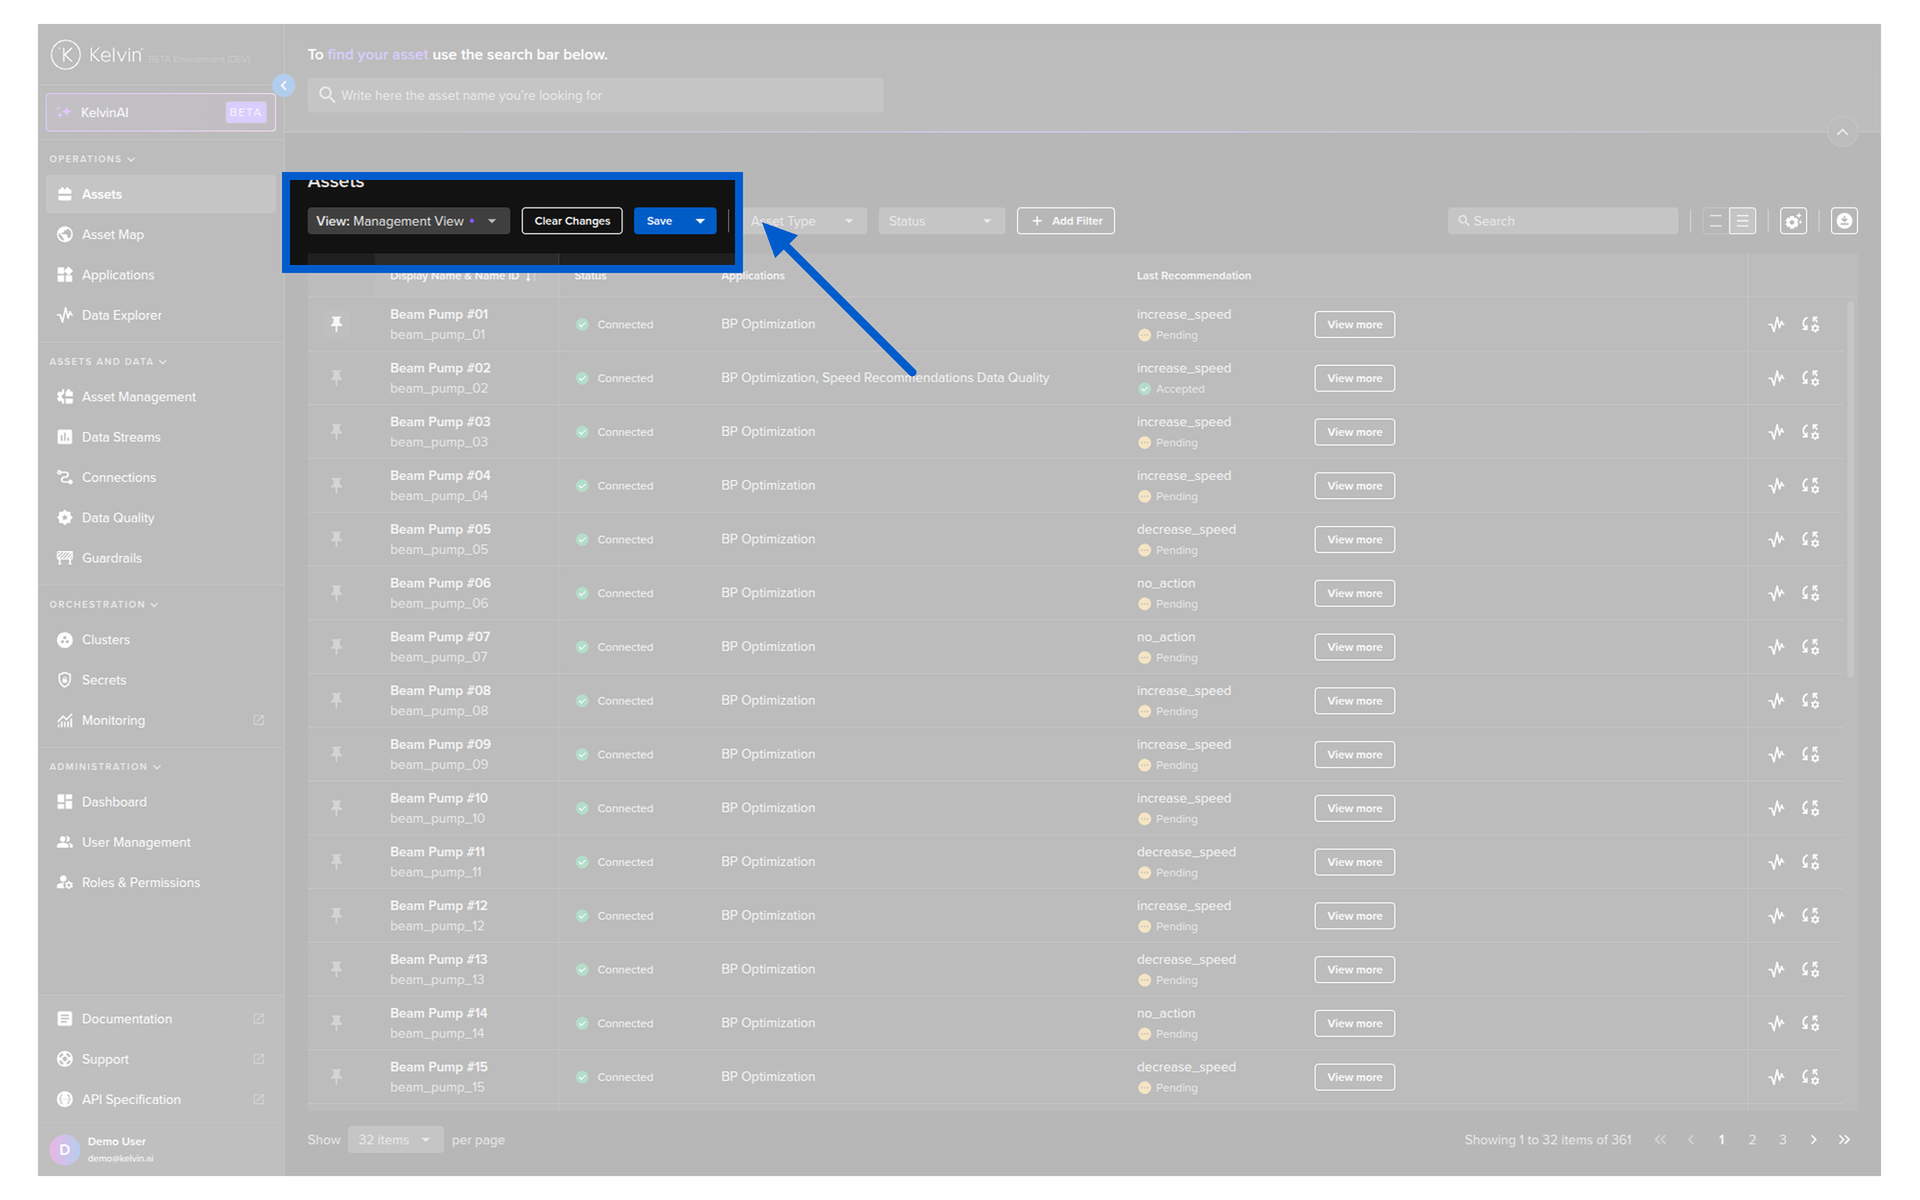Collapse the sidebar with the arrow button
Screen dimensions: 1920x1200
tap(284, 86)
